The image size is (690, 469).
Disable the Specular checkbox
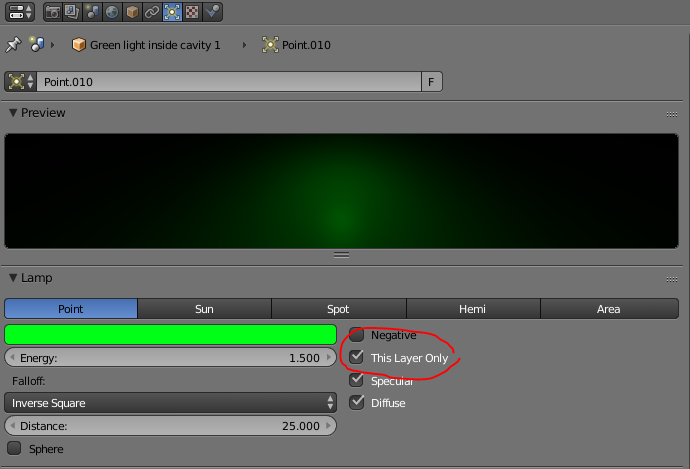coord(357,380)
